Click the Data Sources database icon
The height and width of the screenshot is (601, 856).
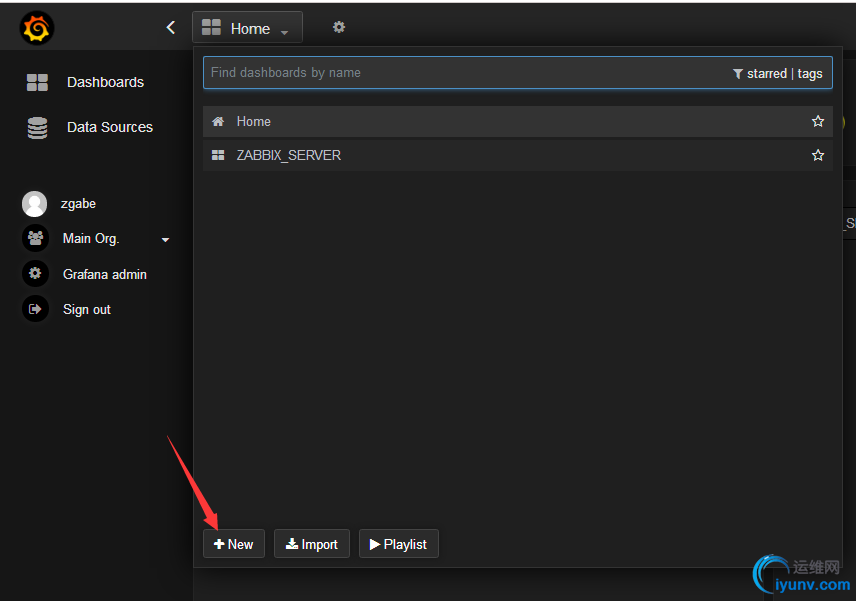pos(37,128)
